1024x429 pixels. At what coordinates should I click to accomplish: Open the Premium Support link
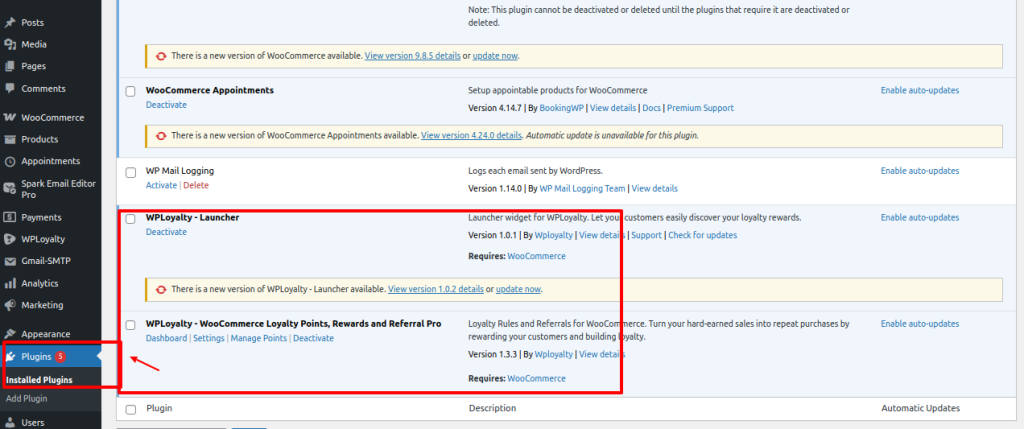point(700,108)
